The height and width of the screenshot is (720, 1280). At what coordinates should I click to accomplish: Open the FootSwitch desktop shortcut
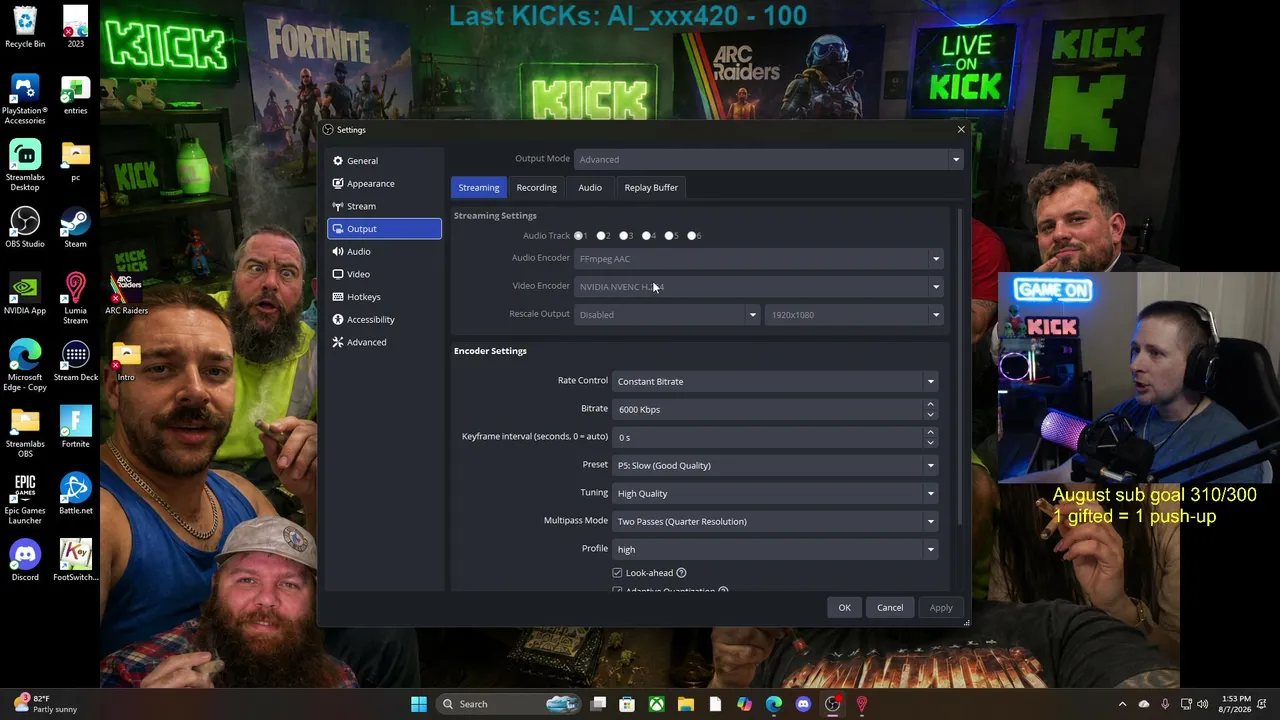[x=75, y=560]
